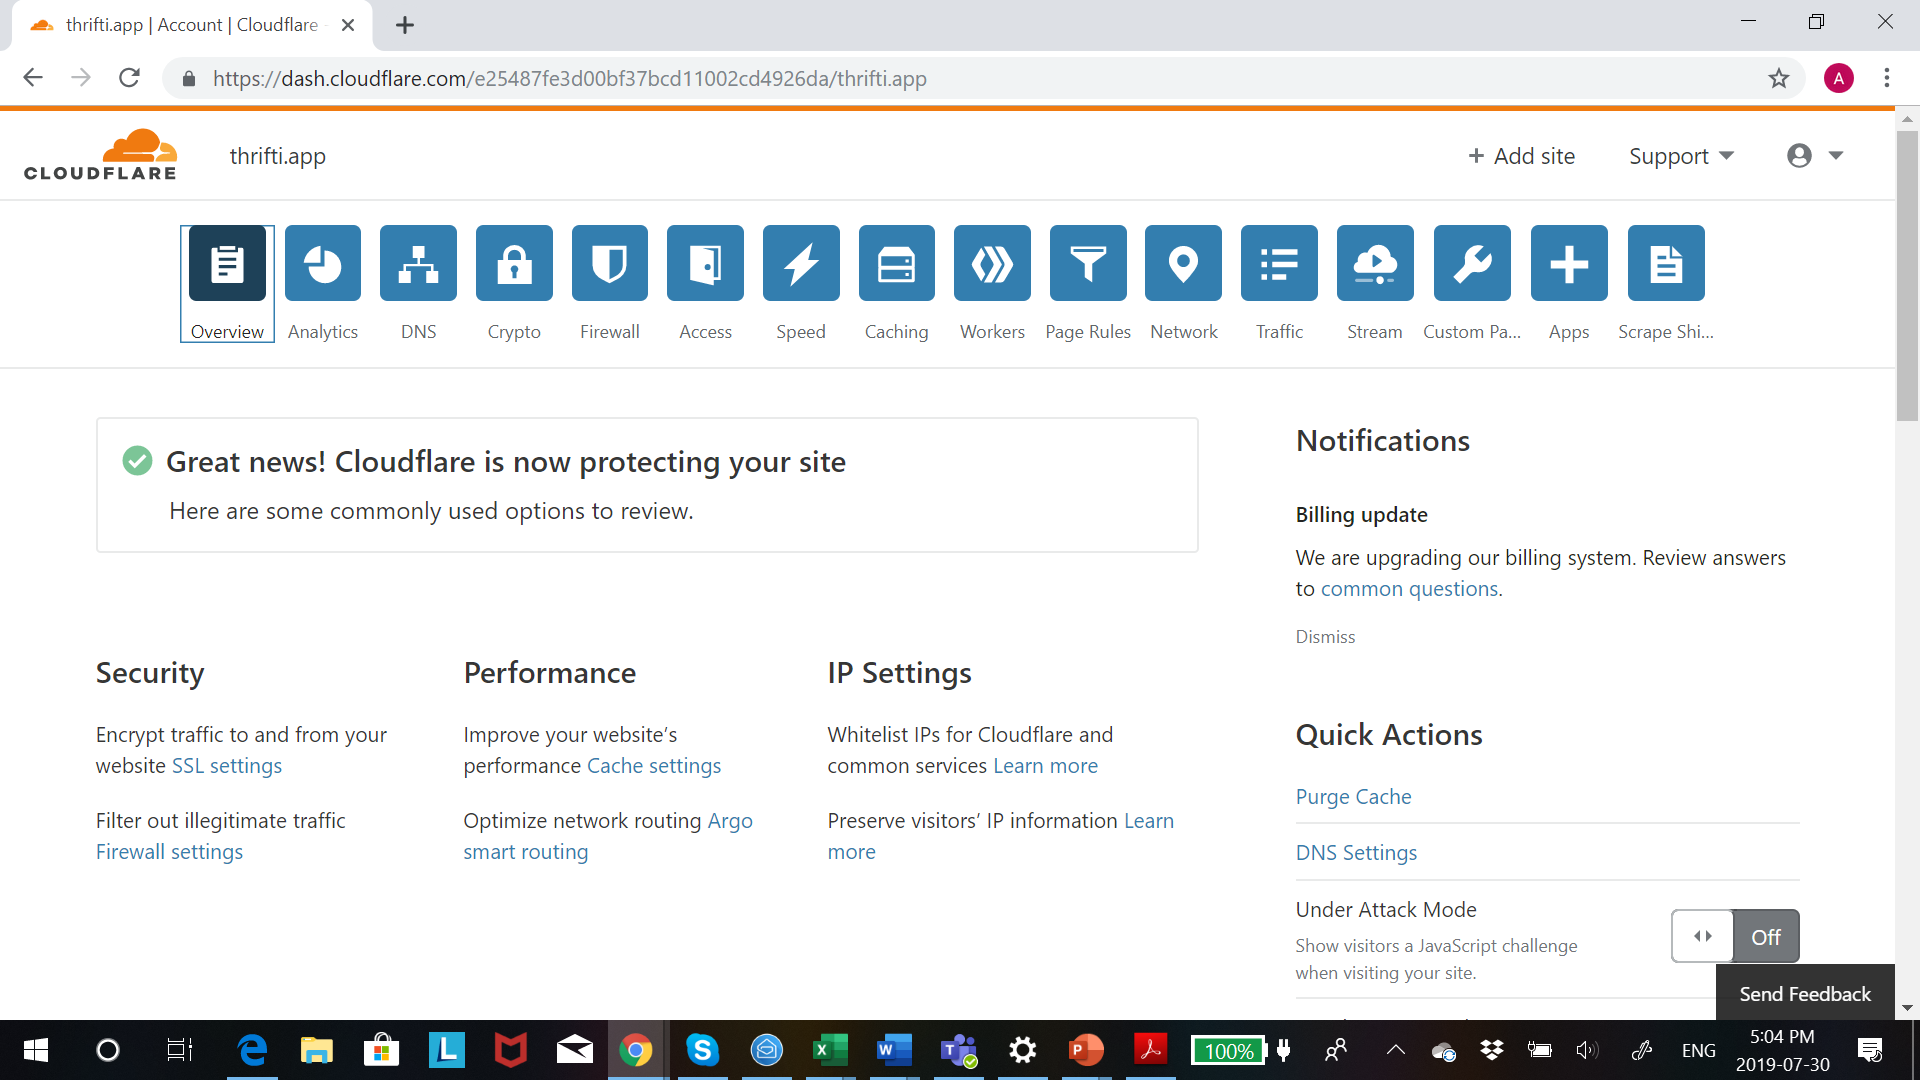The width and height of the screenshot is (1920, 1080).
Task: Click the scrollbar down arrow
Action: pos(1907,1008)
